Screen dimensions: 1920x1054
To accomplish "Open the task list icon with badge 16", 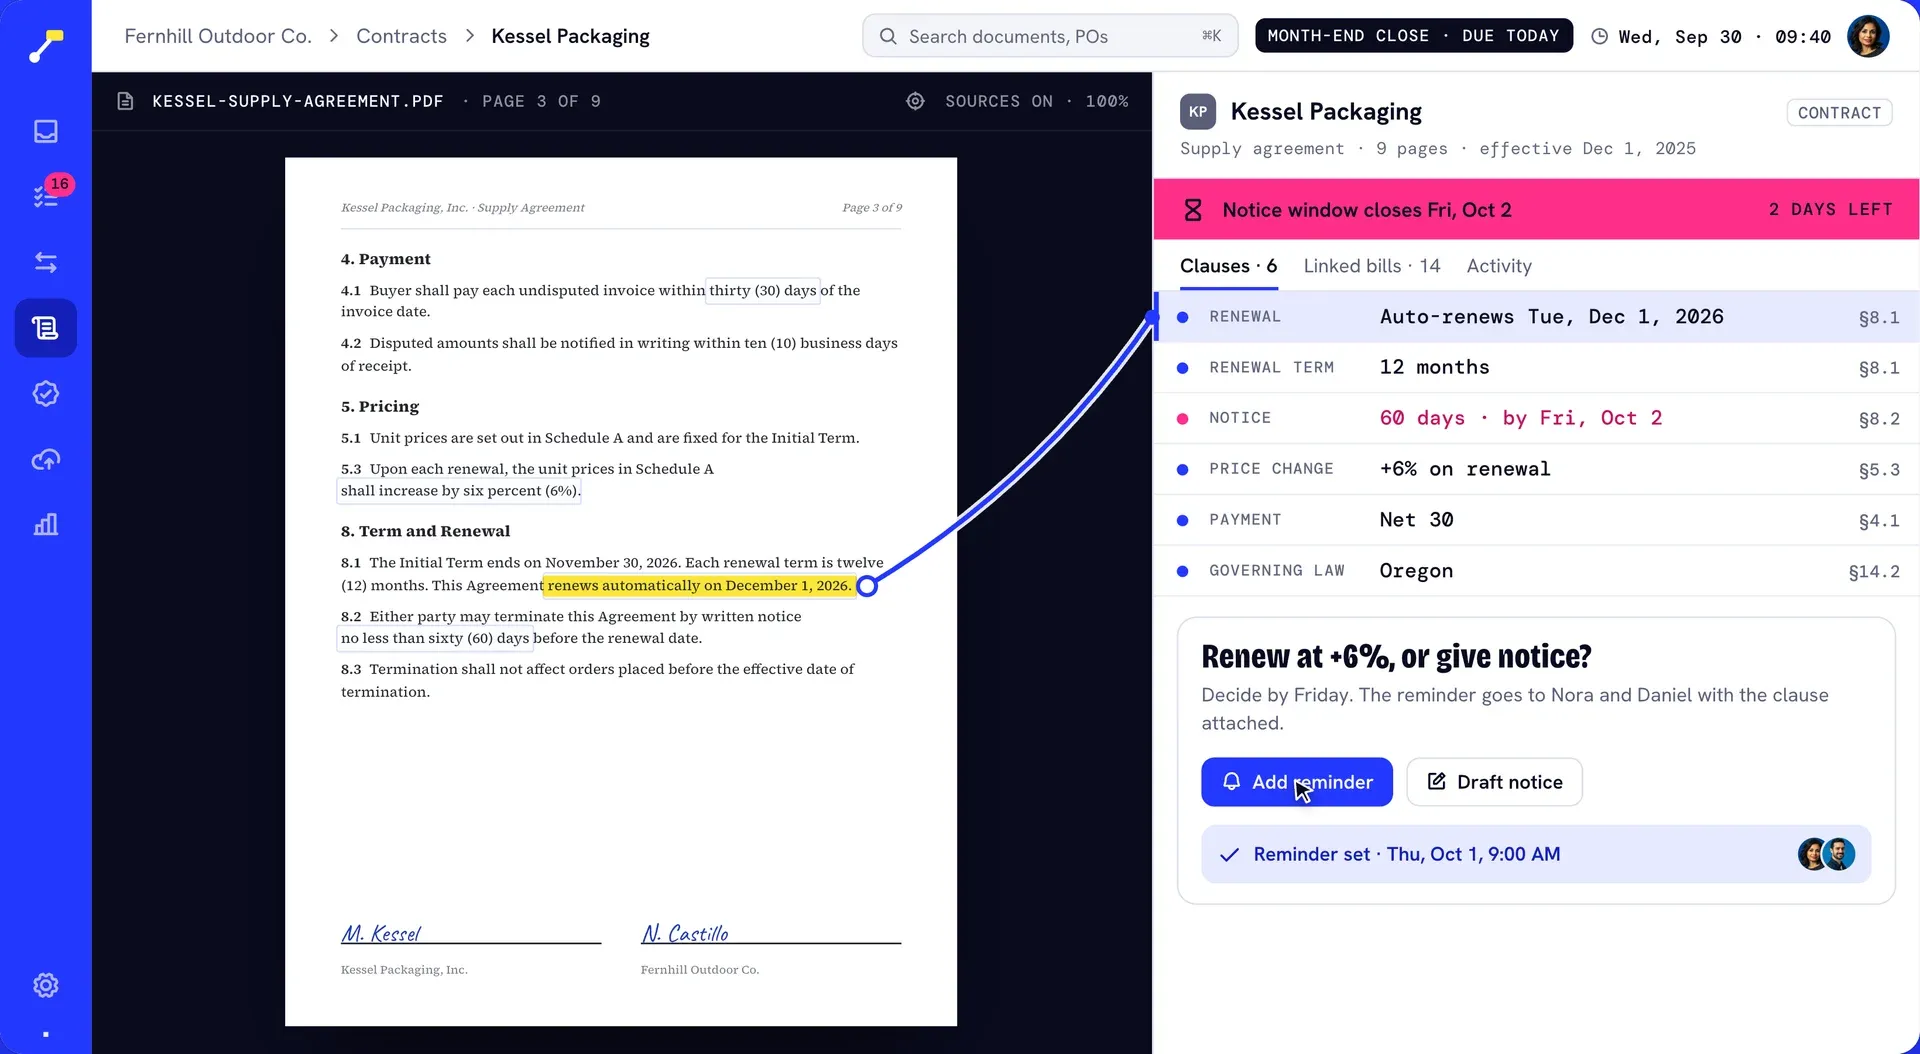I will [x=46, y=196].
